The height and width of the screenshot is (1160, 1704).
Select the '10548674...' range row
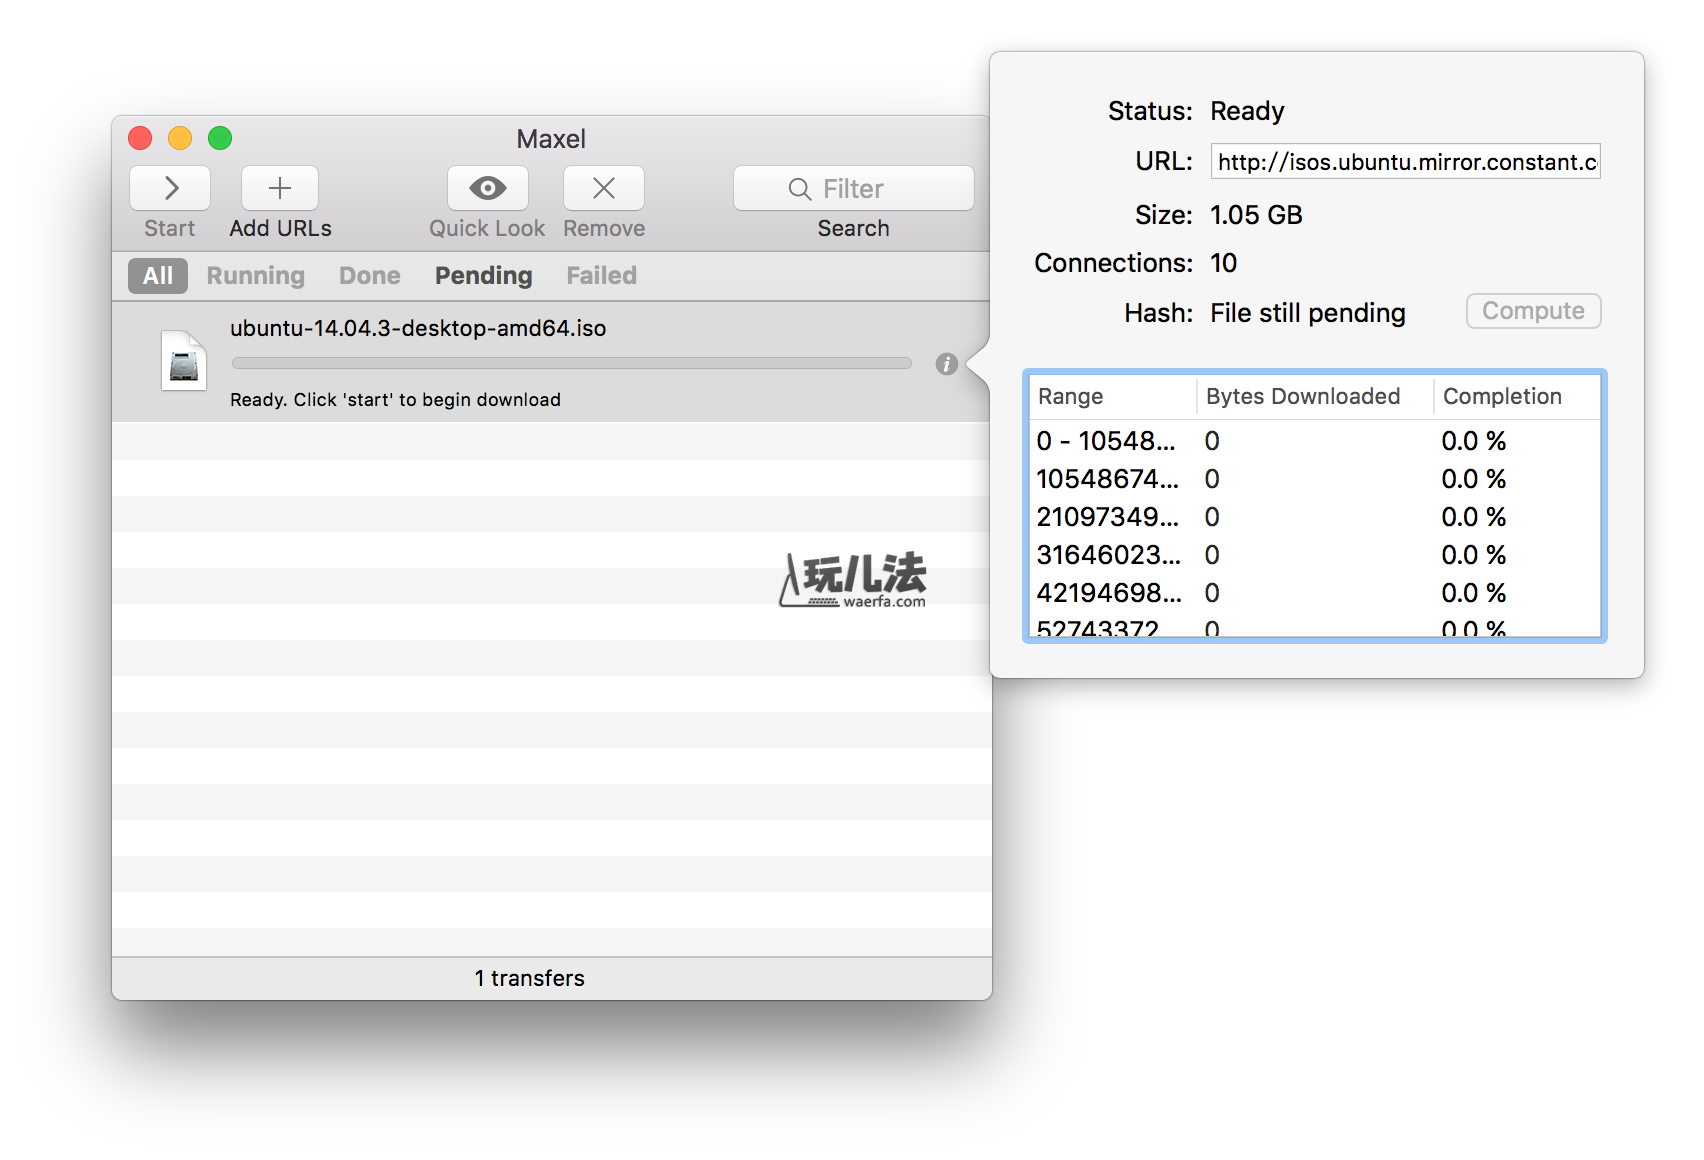tap(1315, 479)
